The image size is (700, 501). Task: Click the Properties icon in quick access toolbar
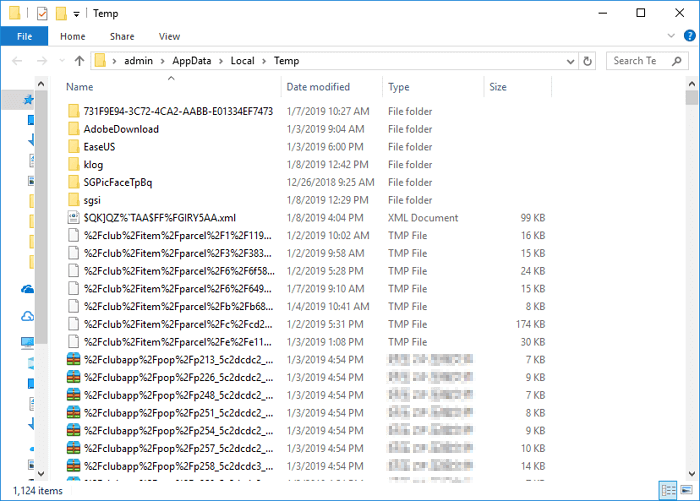[x=42, y=13]
